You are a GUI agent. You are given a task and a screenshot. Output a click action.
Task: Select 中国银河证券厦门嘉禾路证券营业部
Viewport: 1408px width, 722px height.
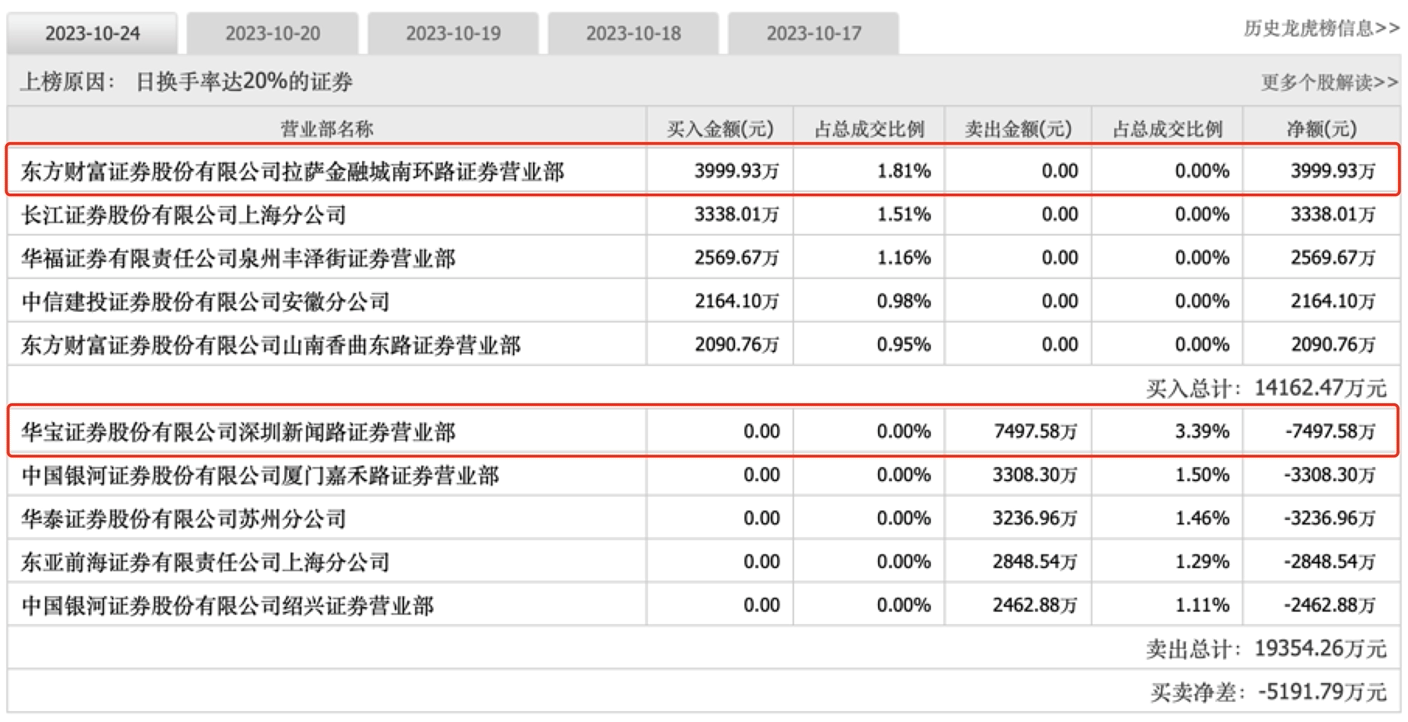click(260, 477)
